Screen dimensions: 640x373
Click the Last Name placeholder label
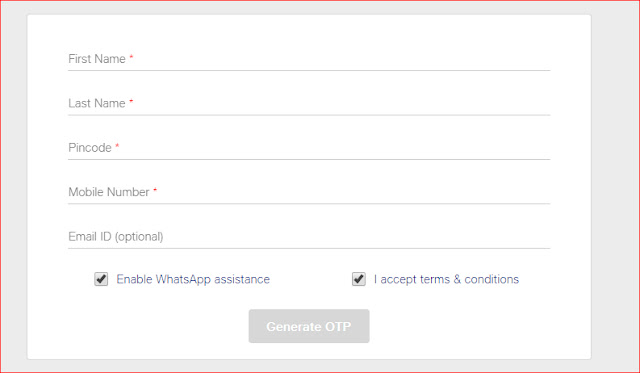pos(97,103)
